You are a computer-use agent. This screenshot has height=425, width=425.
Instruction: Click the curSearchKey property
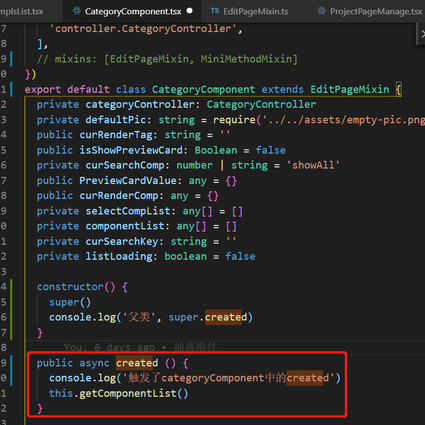(x=122, y=241)
